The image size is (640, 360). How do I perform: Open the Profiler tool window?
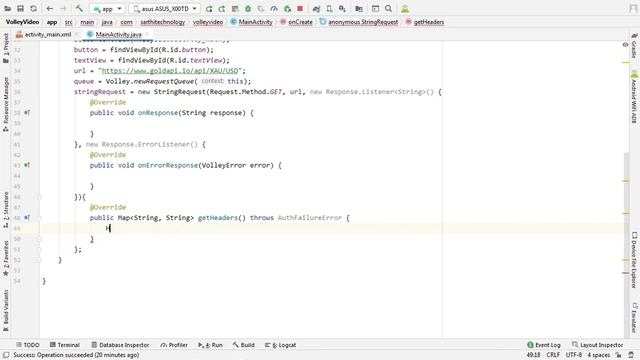(x=174, y=345)
